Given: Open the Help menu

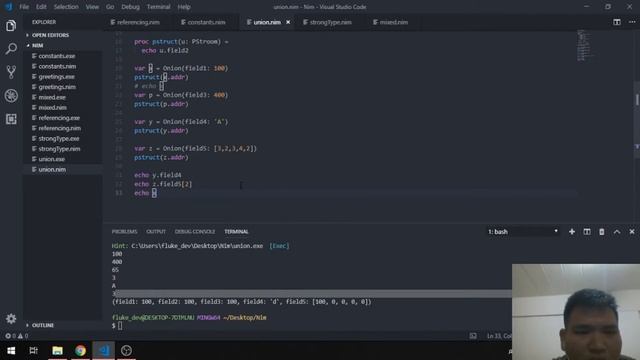Looking at the screenshot, I should tap(184, 7).
